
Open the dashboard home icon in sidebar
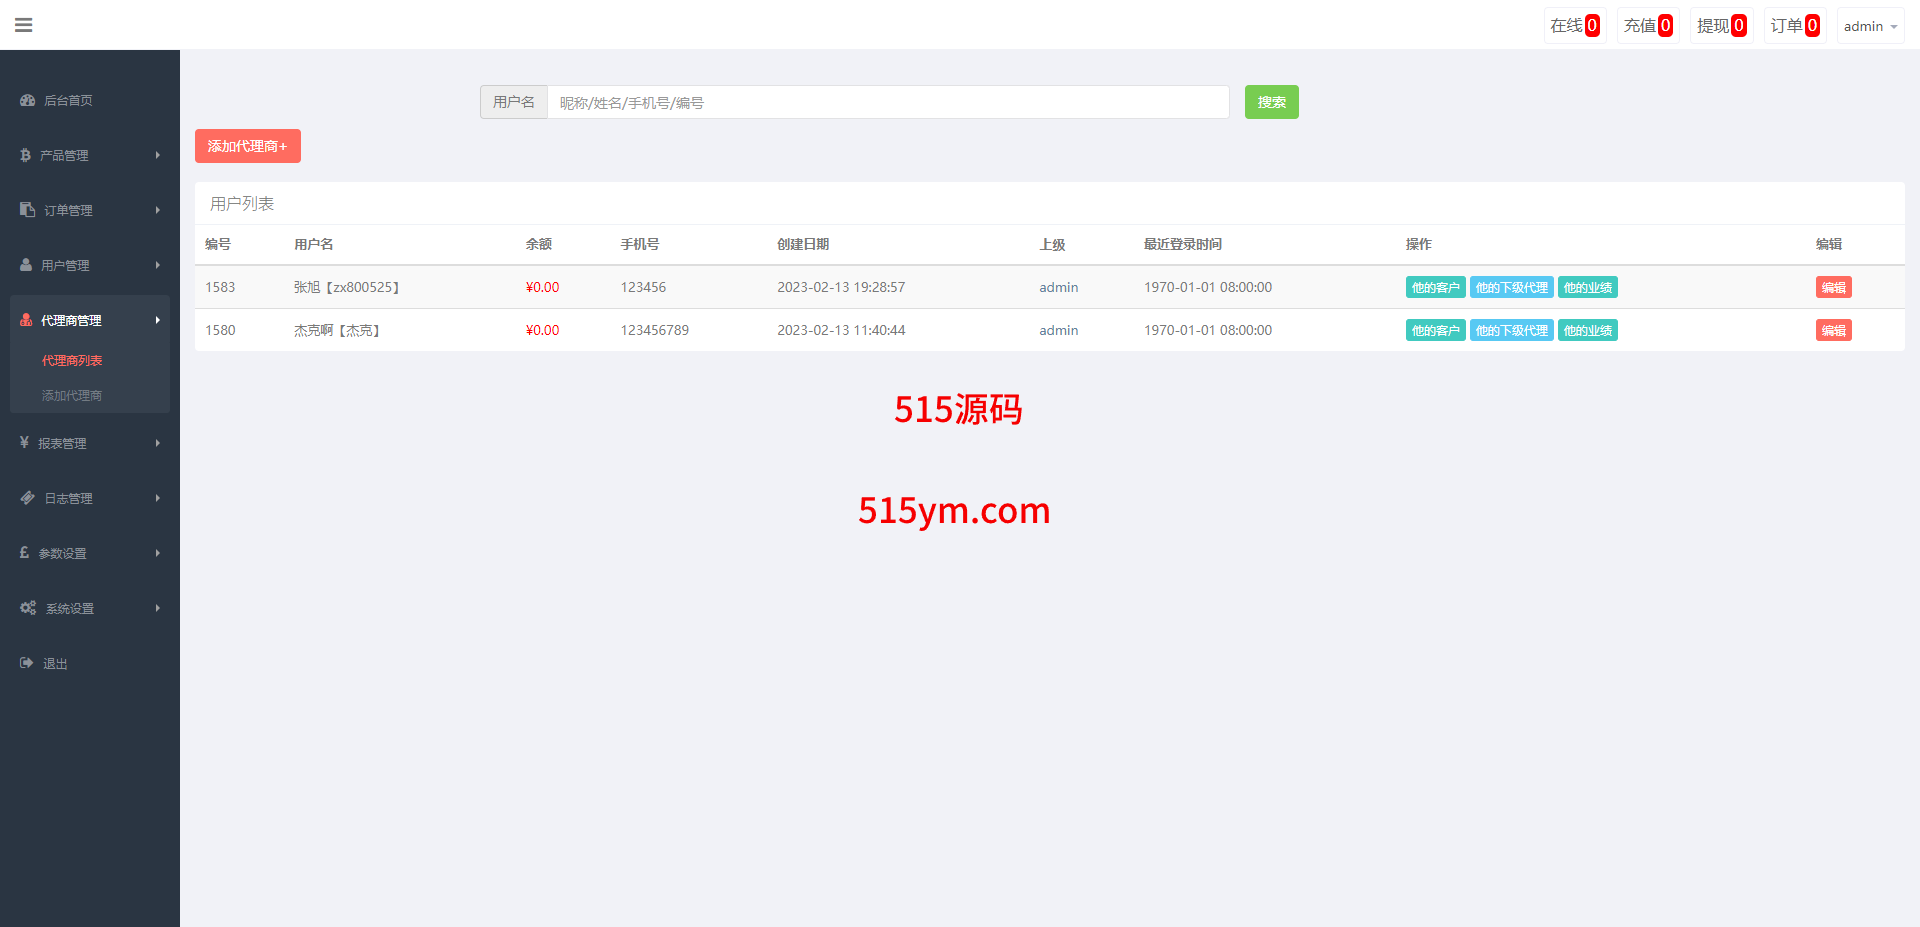click(27, 100)
